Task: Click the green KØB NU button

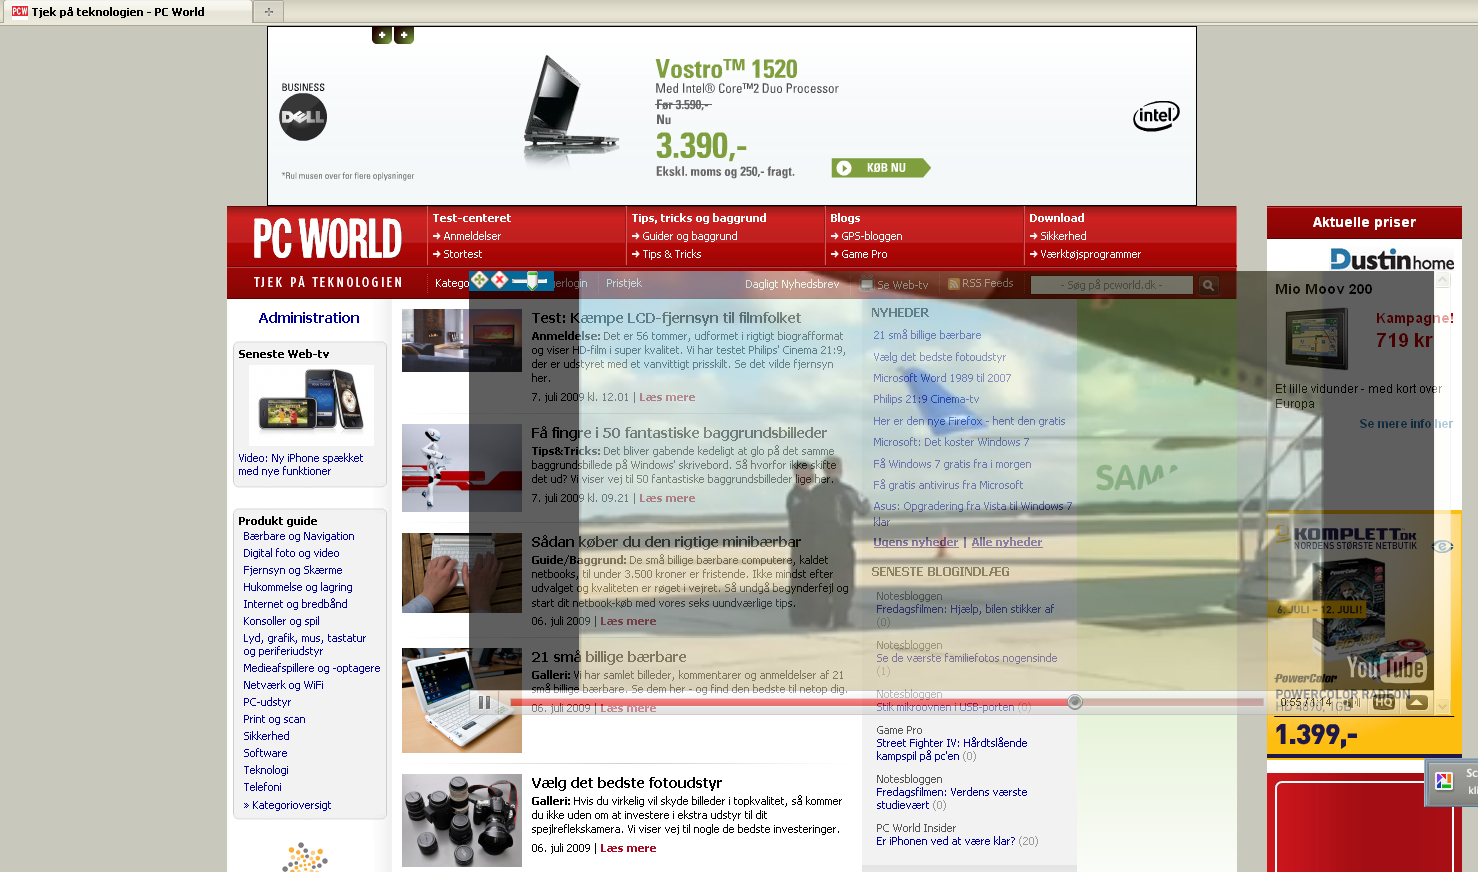Action: (x=881, y=168)
